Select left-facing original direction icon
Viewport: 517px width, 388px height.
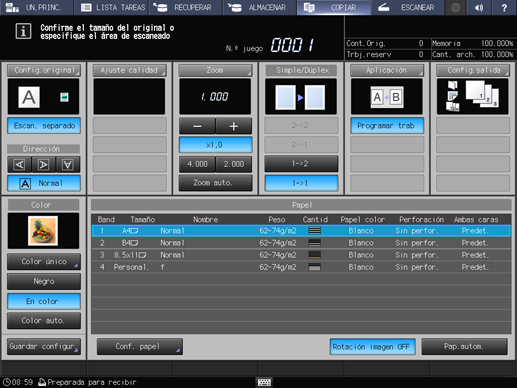pyautogui.click(x=19, y=164)
